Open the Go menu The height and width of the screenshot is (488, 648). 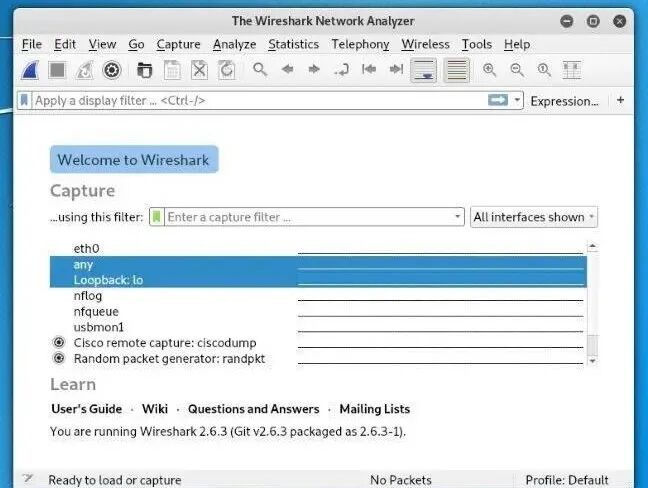pos(136,44)
